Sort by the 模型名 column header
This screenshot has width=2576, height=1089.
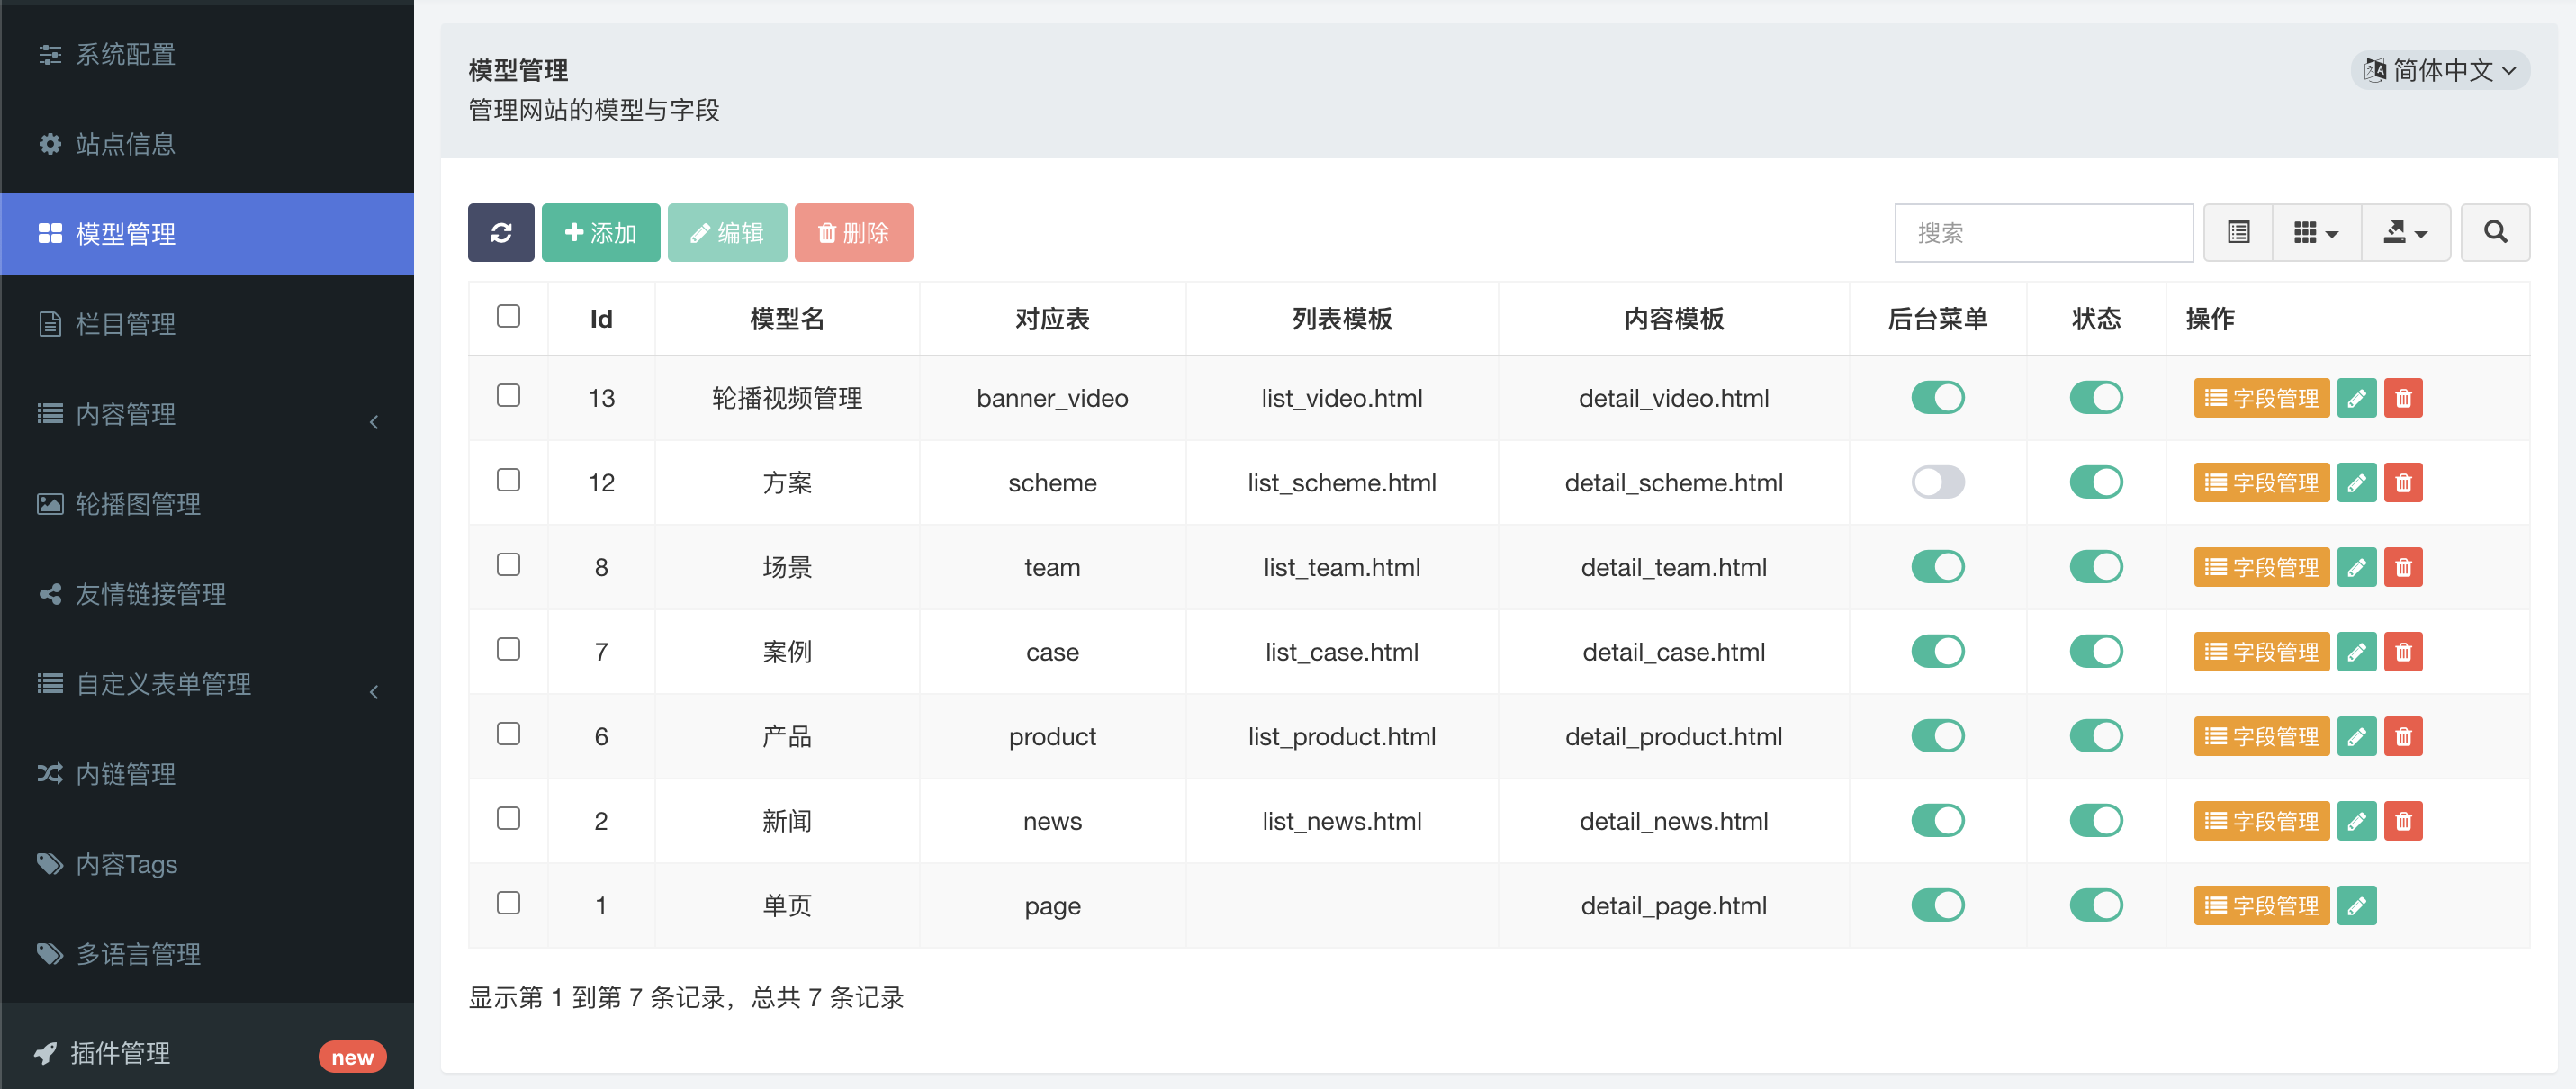[x=787, y=319]
